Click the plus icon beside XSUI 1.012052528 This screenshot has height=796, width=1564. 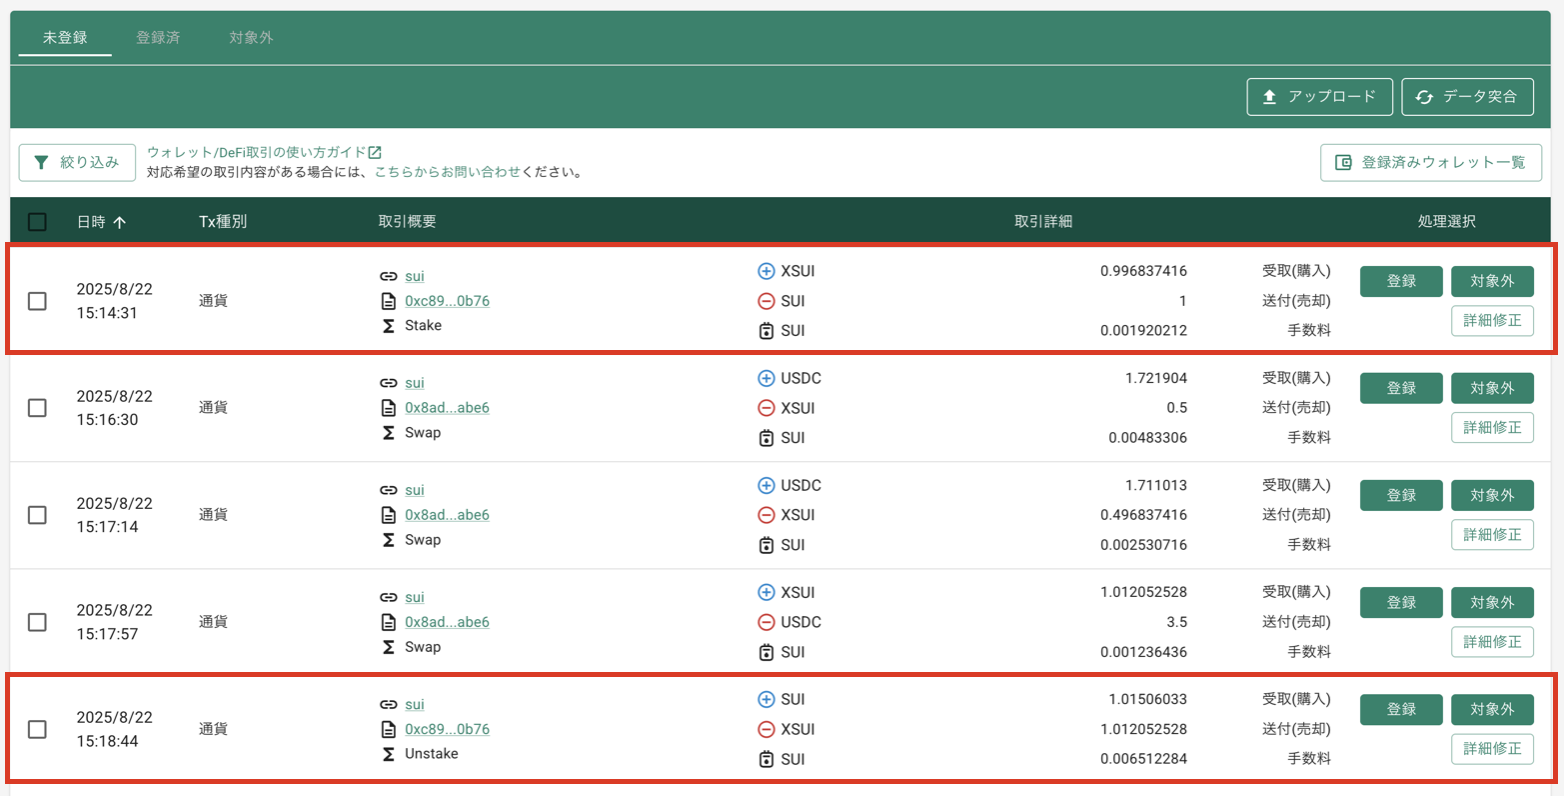[x=766, y=592]
